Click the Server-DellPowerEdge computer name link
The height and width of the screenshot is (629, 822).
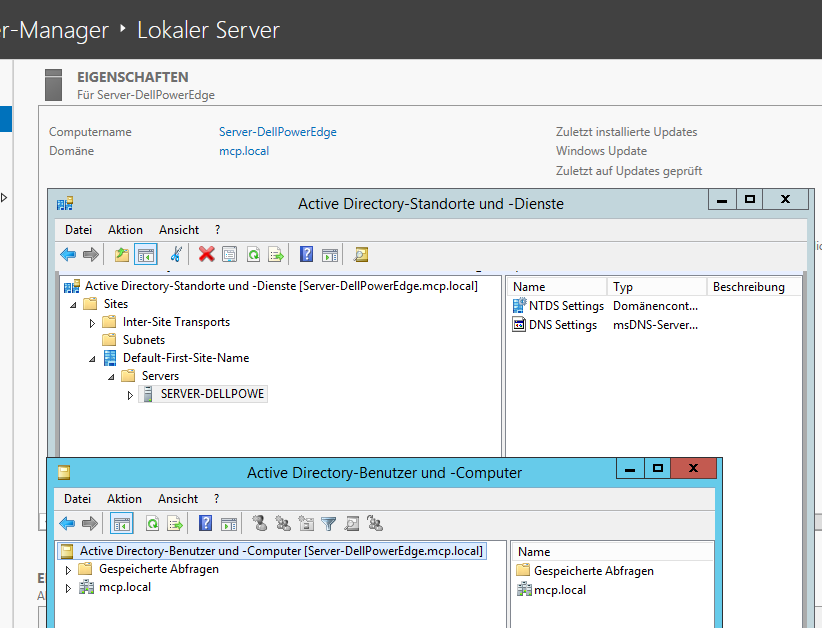tap(278, 132)
